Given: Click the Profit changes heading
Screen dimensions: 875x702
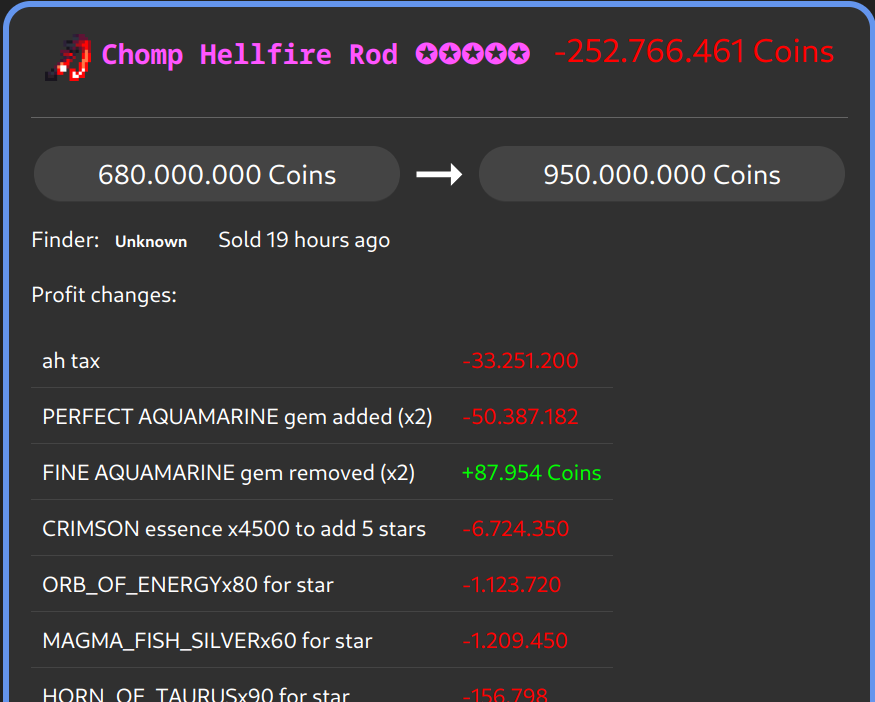Looking at the screenshot, I should [104, 295].
